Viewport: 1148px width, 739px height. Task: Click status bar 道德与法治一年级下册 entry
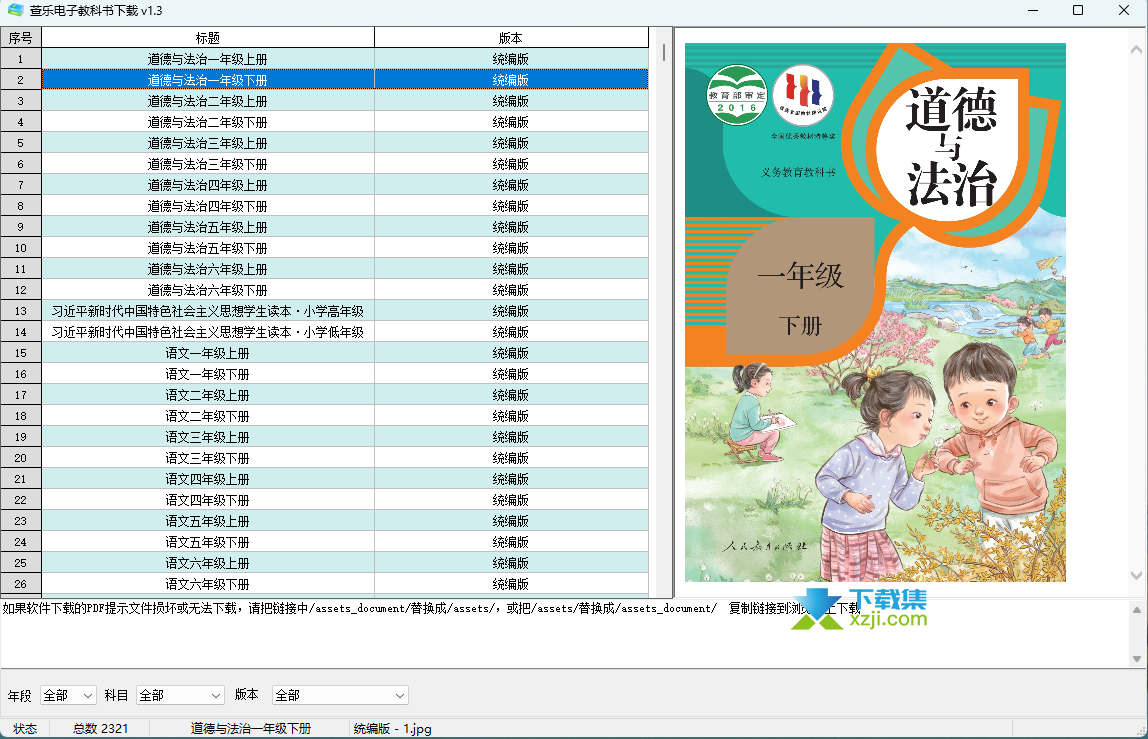250,729
